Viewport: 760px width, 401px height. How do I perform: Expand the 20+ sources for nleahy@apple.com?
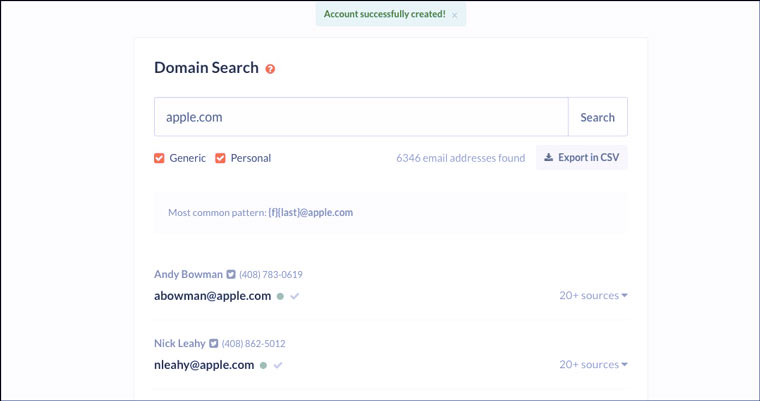tap(593, 364)
